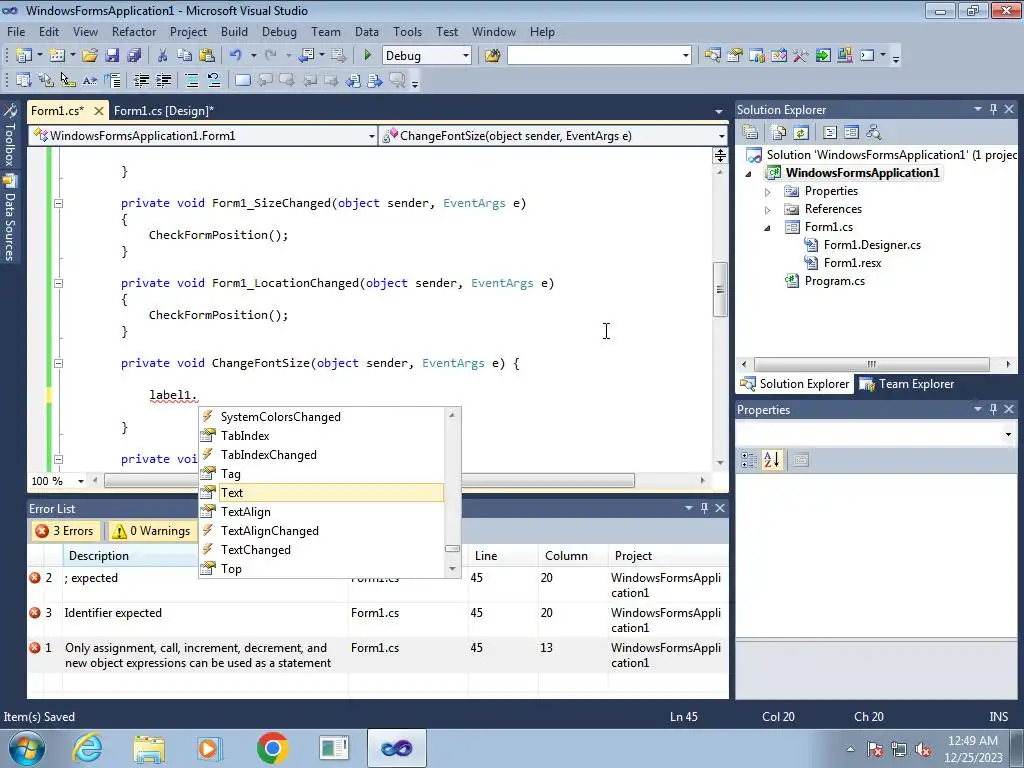Click Solution Explorer Properties icon
The width and height of the screenshot is (1024, 768).
point(750,133)
